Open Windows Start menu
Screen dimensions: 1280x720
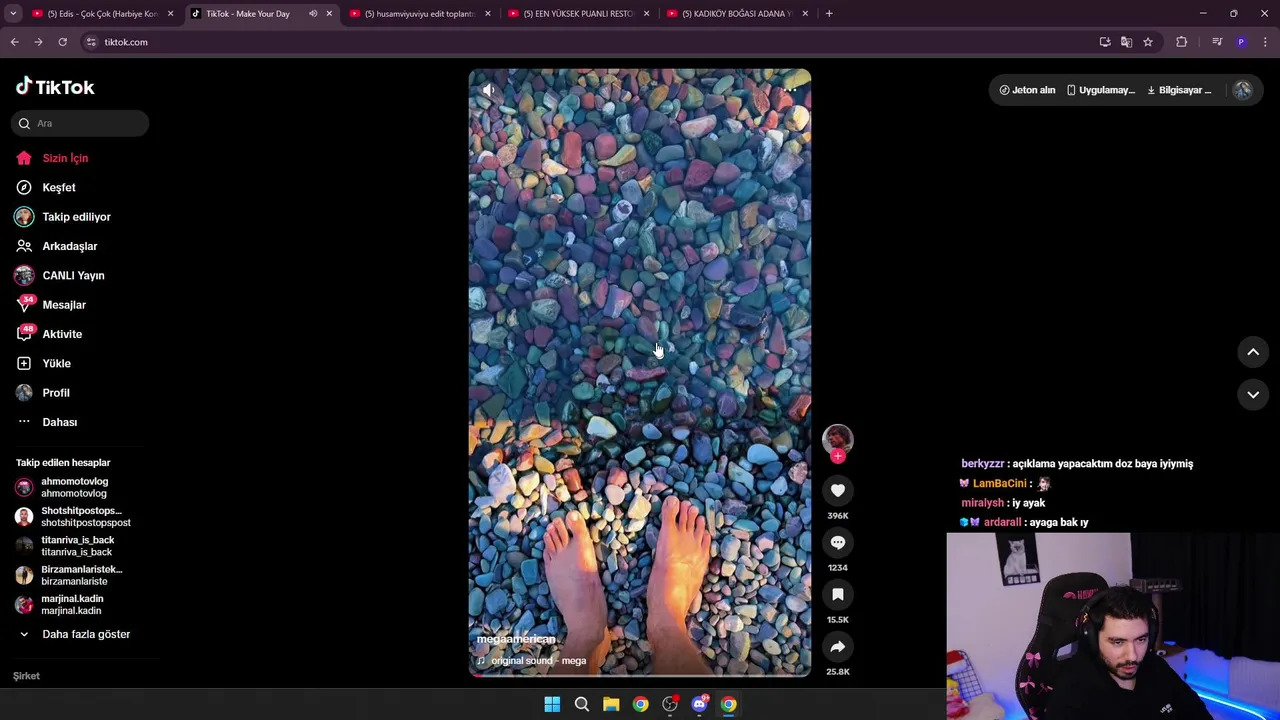552,704
